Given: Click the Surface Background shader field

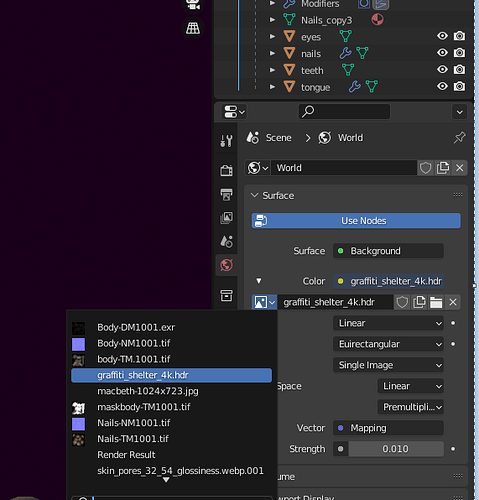Looking at the screenshot, I should [x=388, y=251].
